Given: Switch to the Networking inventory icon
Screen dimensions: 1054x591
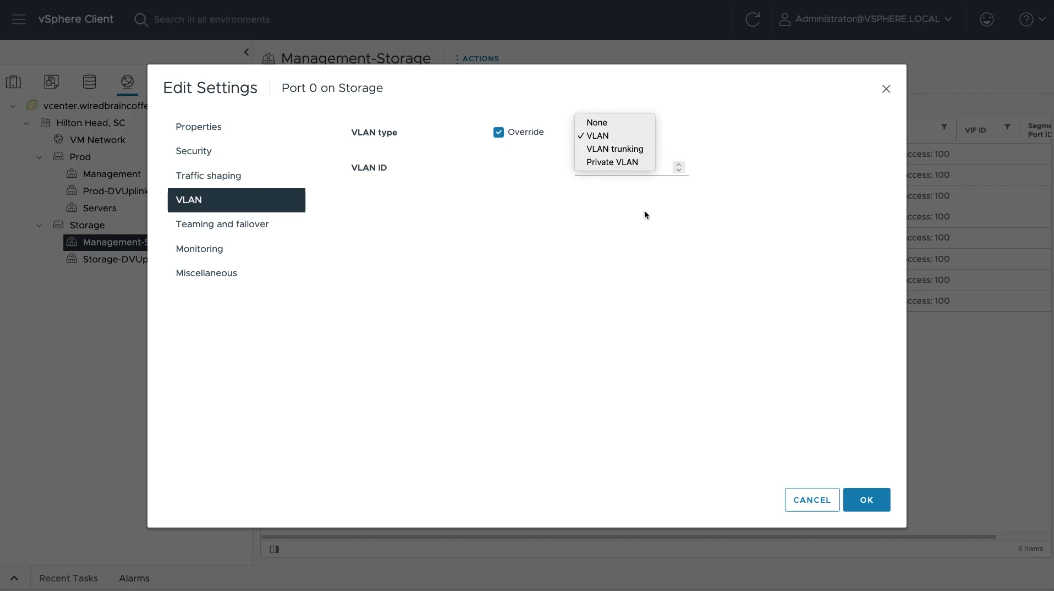Looking at the screenshot, I should (127, 82).
